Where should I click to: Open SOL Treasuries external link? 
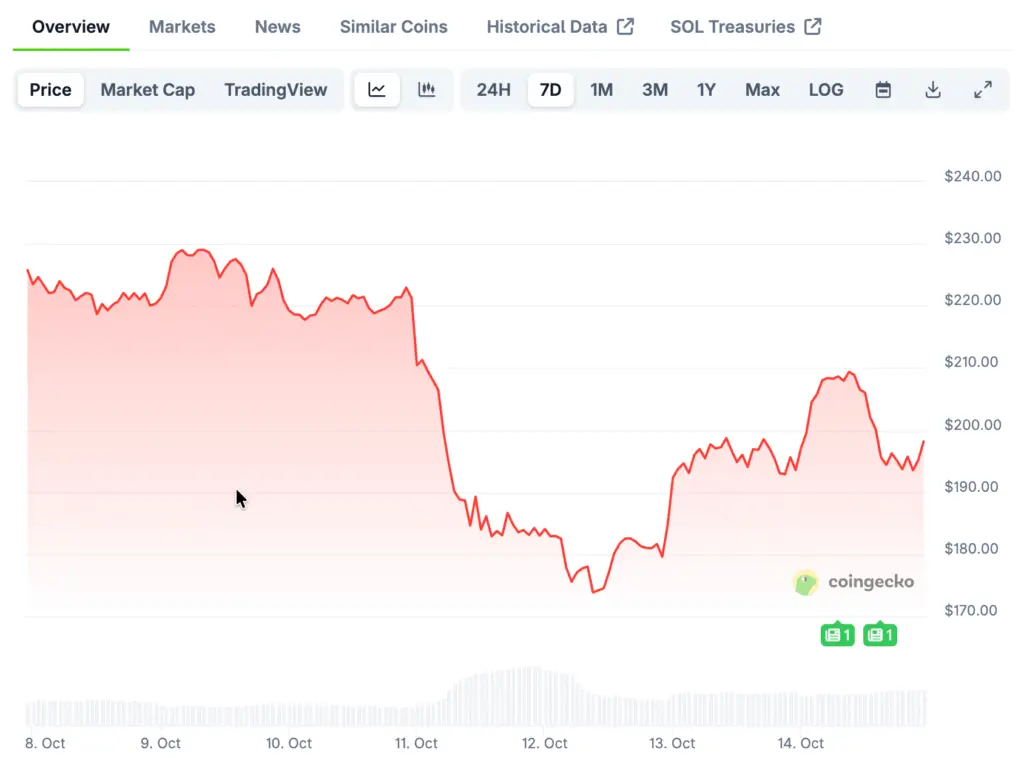pos(745,27)
